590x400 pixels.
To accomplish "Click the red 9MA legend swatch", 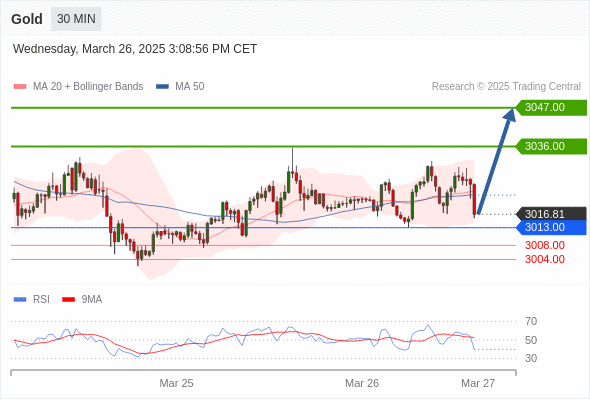I will 68,300.
